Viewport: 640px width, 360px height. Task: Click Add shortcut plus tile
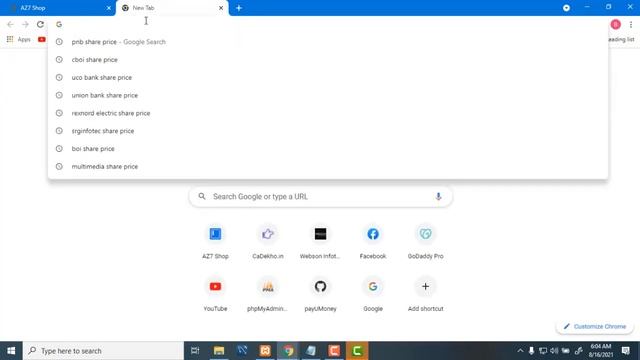tap(425, 294)
